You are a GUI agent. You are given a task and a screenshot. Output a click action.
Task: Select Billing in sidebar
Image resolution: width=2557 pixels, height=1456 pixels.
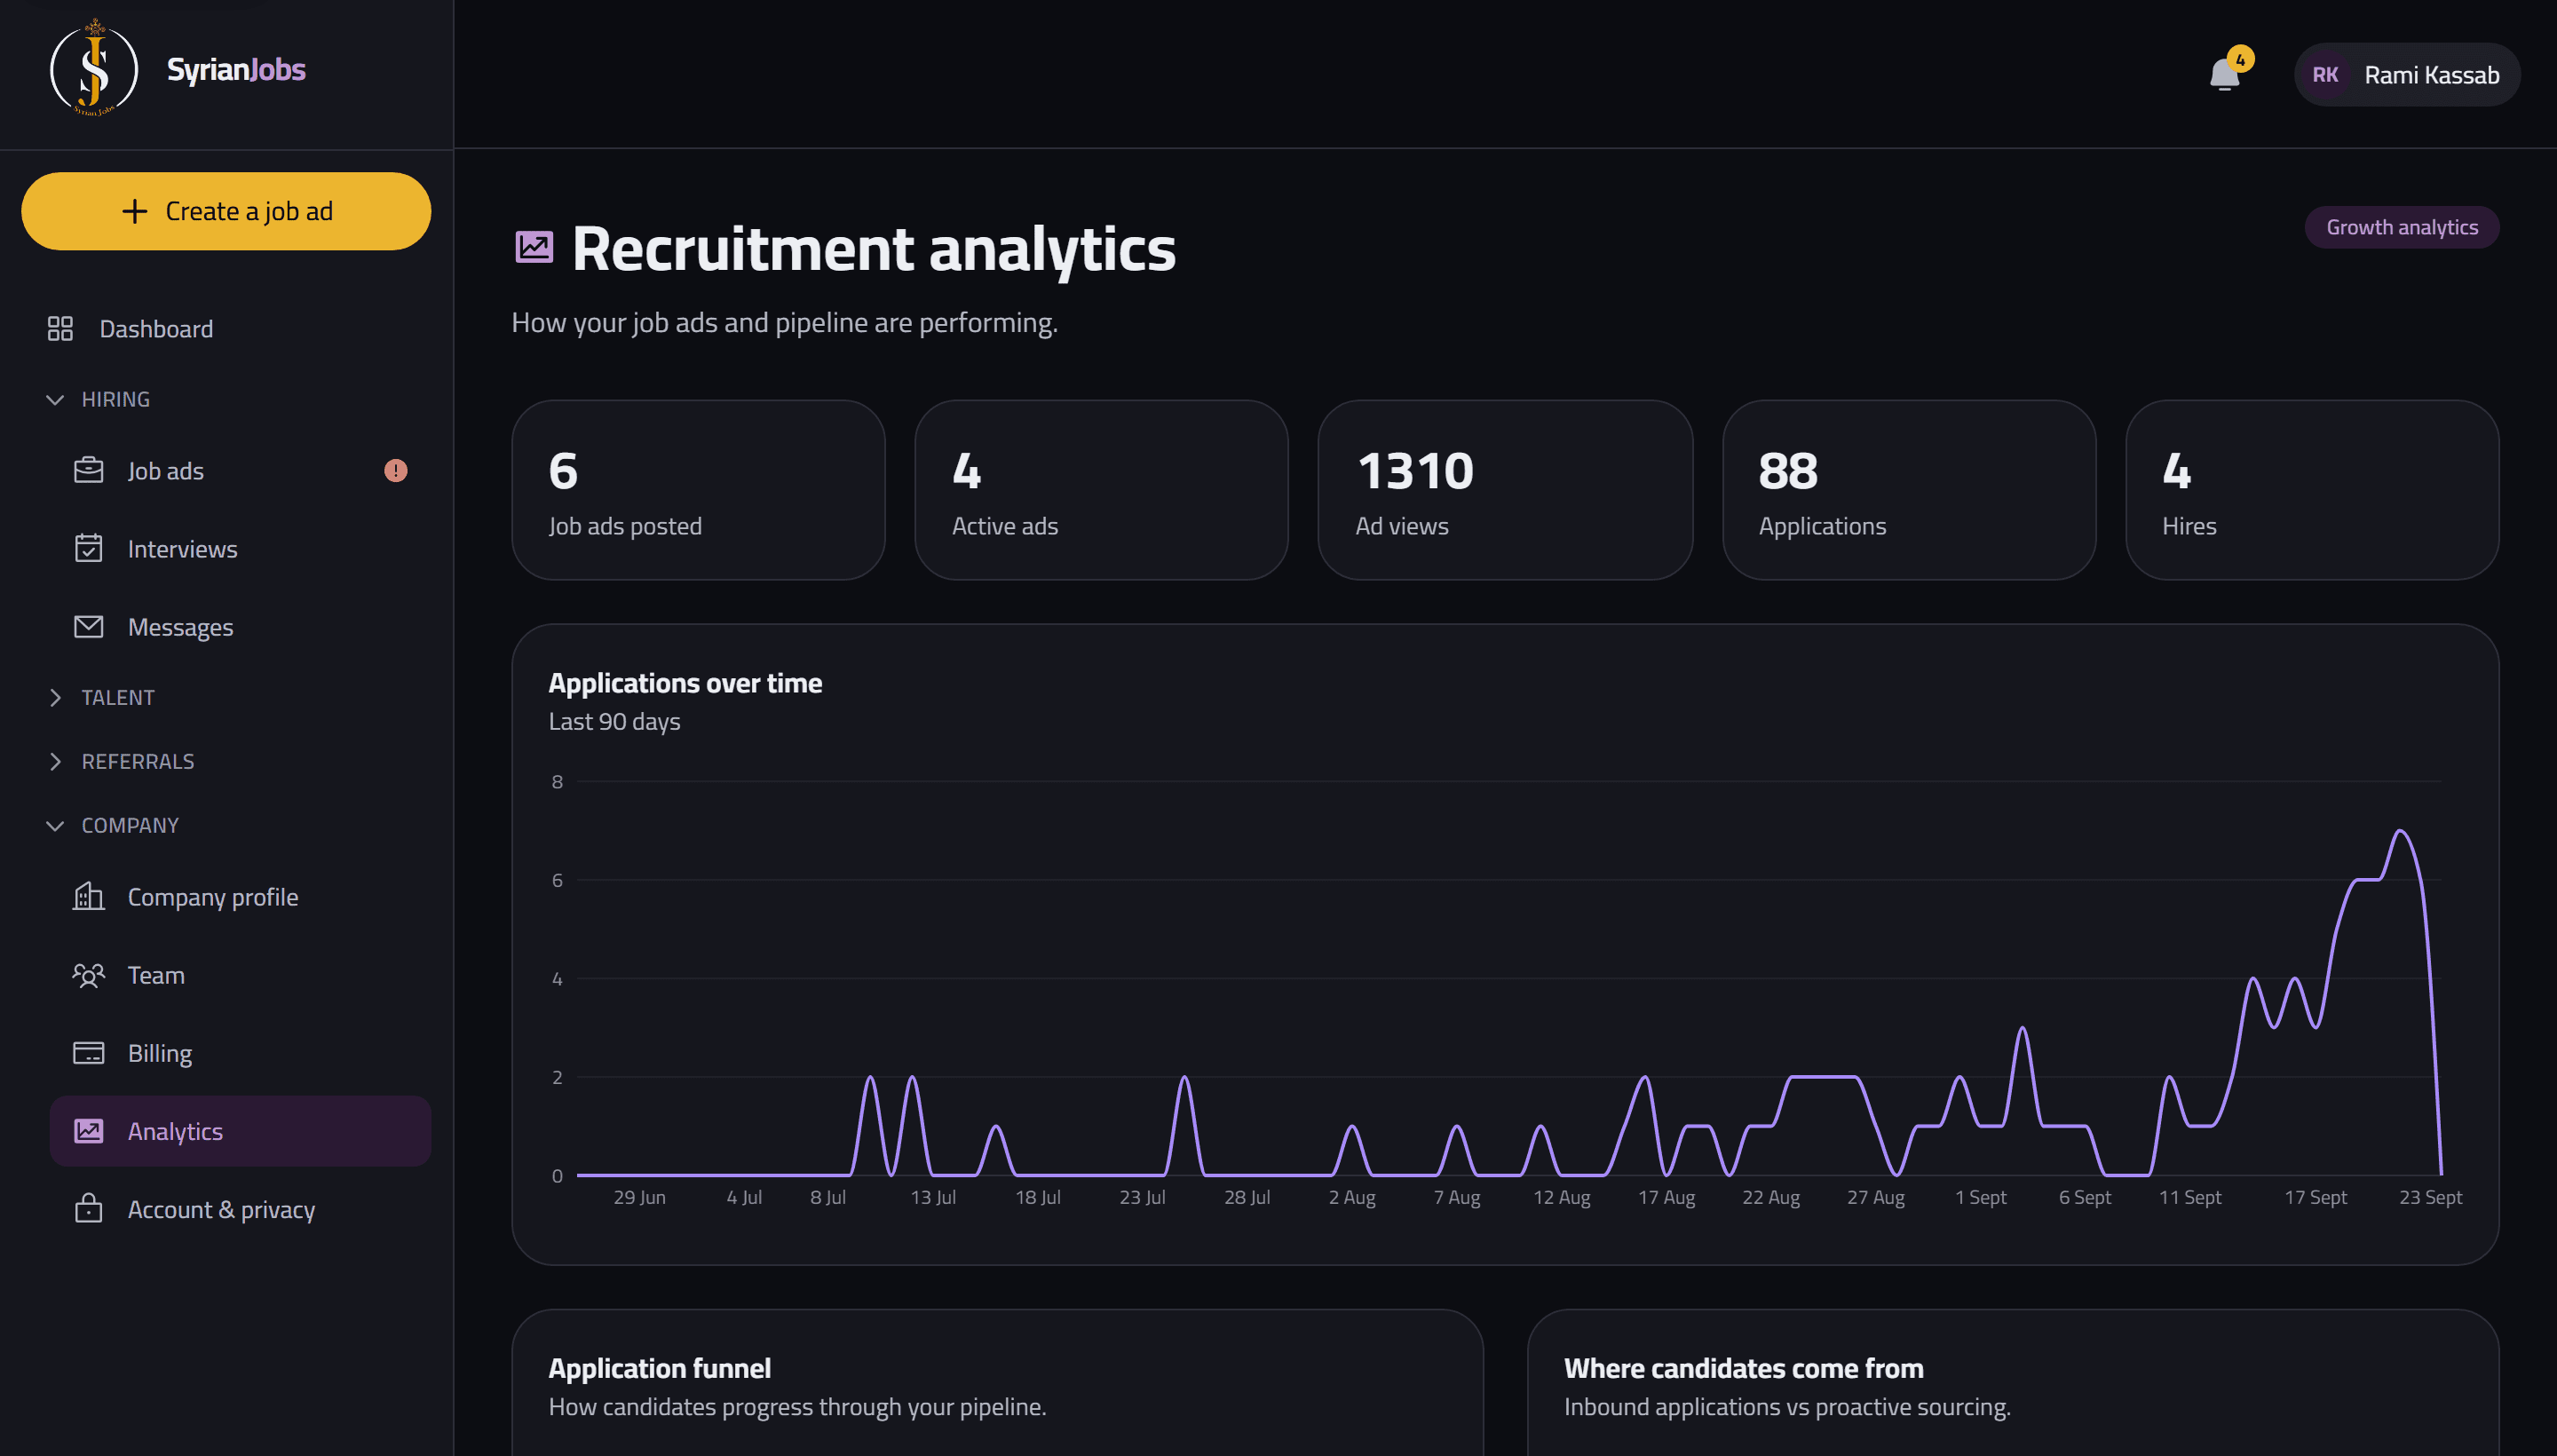(x=240, y=1053)
